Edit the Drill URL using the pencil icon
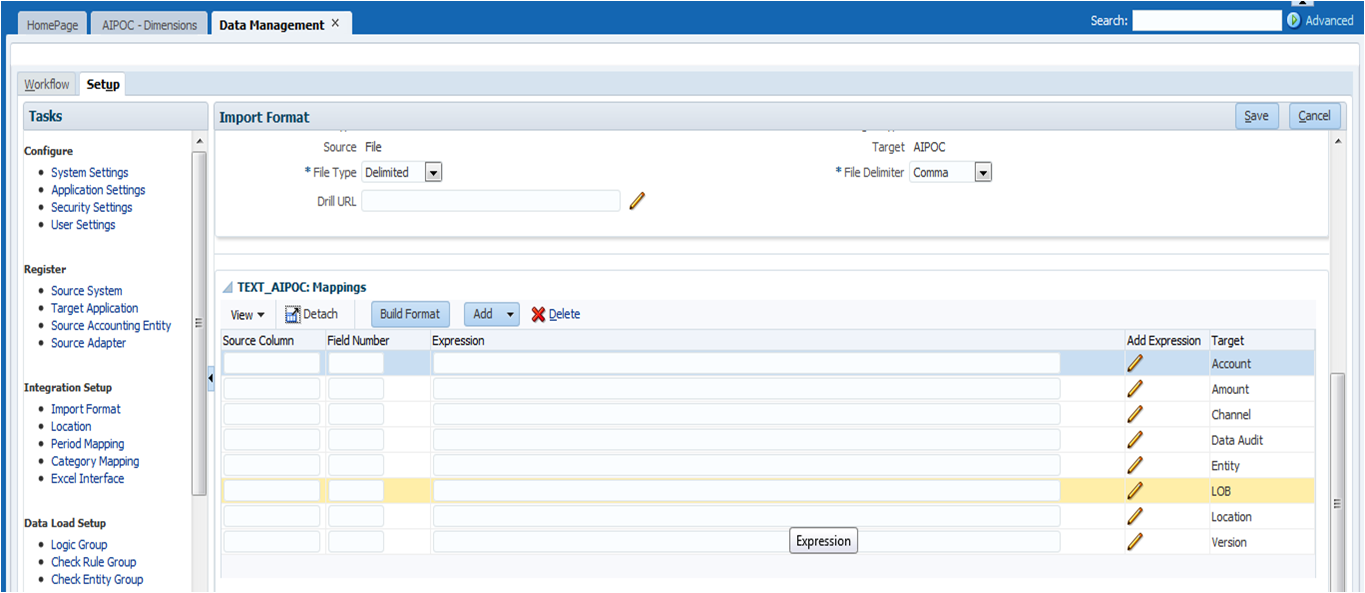1365x593 pixels. [637, 200]
